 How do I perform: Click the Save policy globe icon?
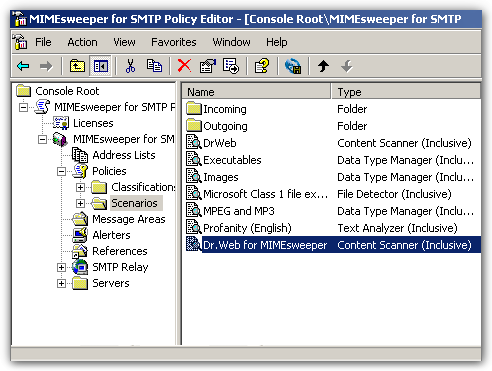tap(293, 66)
